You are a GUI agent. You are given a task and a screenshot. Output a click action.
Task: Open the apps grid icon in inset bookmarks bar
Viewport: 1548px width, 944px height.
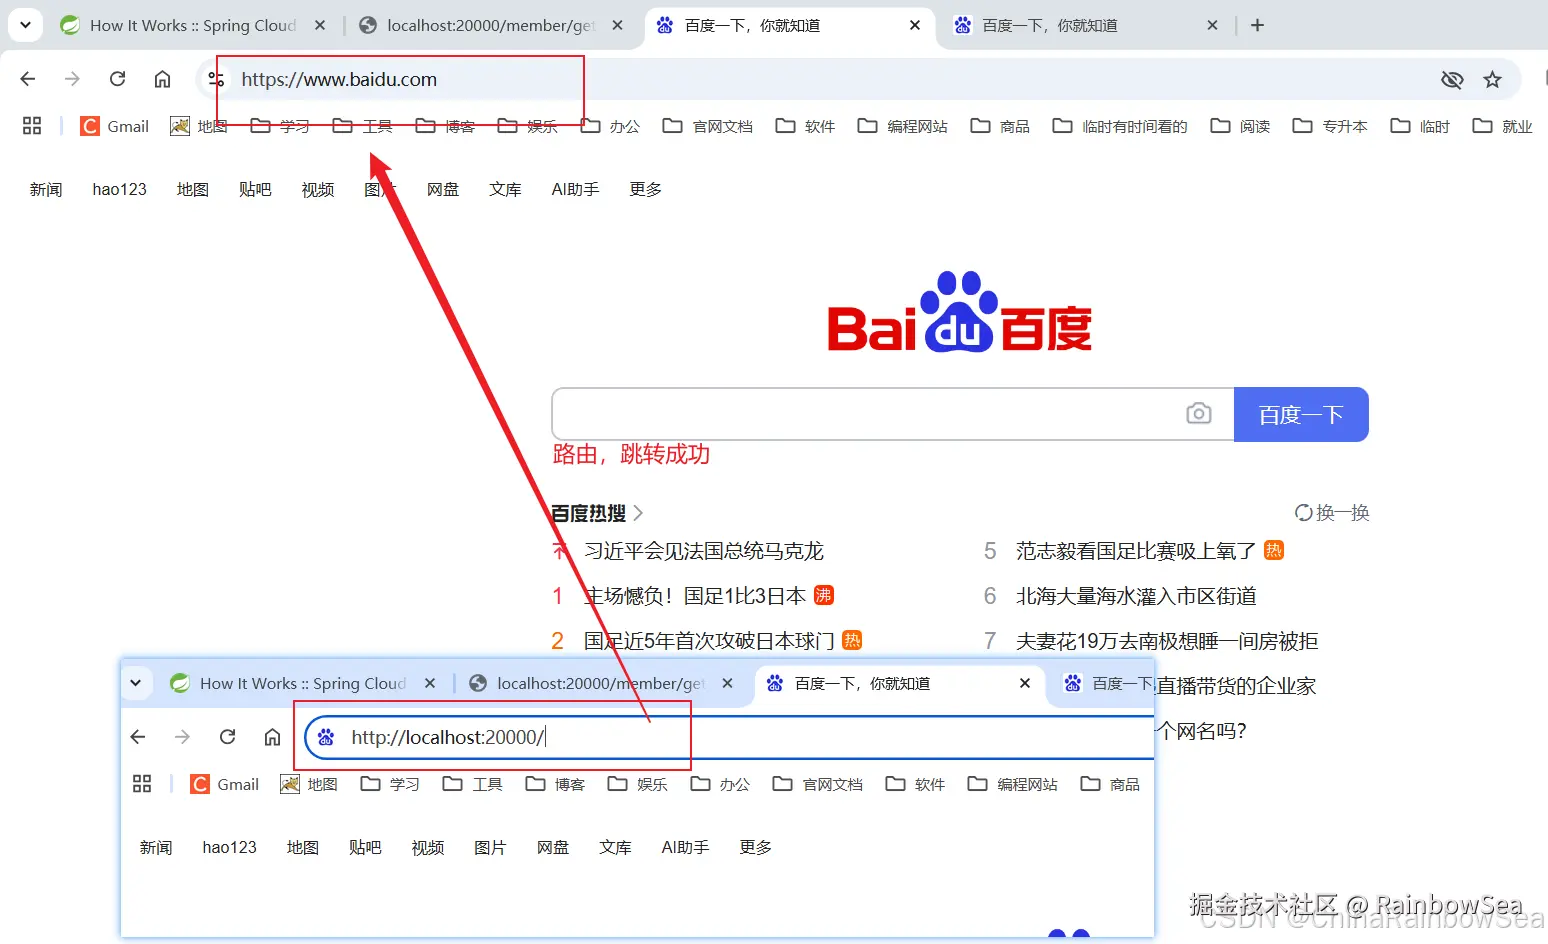[x=142, y=784]
